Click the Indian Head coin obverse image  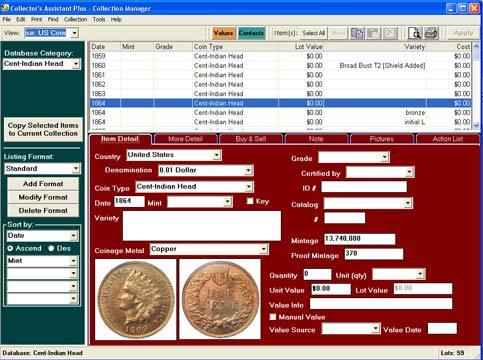coord(136,299)
